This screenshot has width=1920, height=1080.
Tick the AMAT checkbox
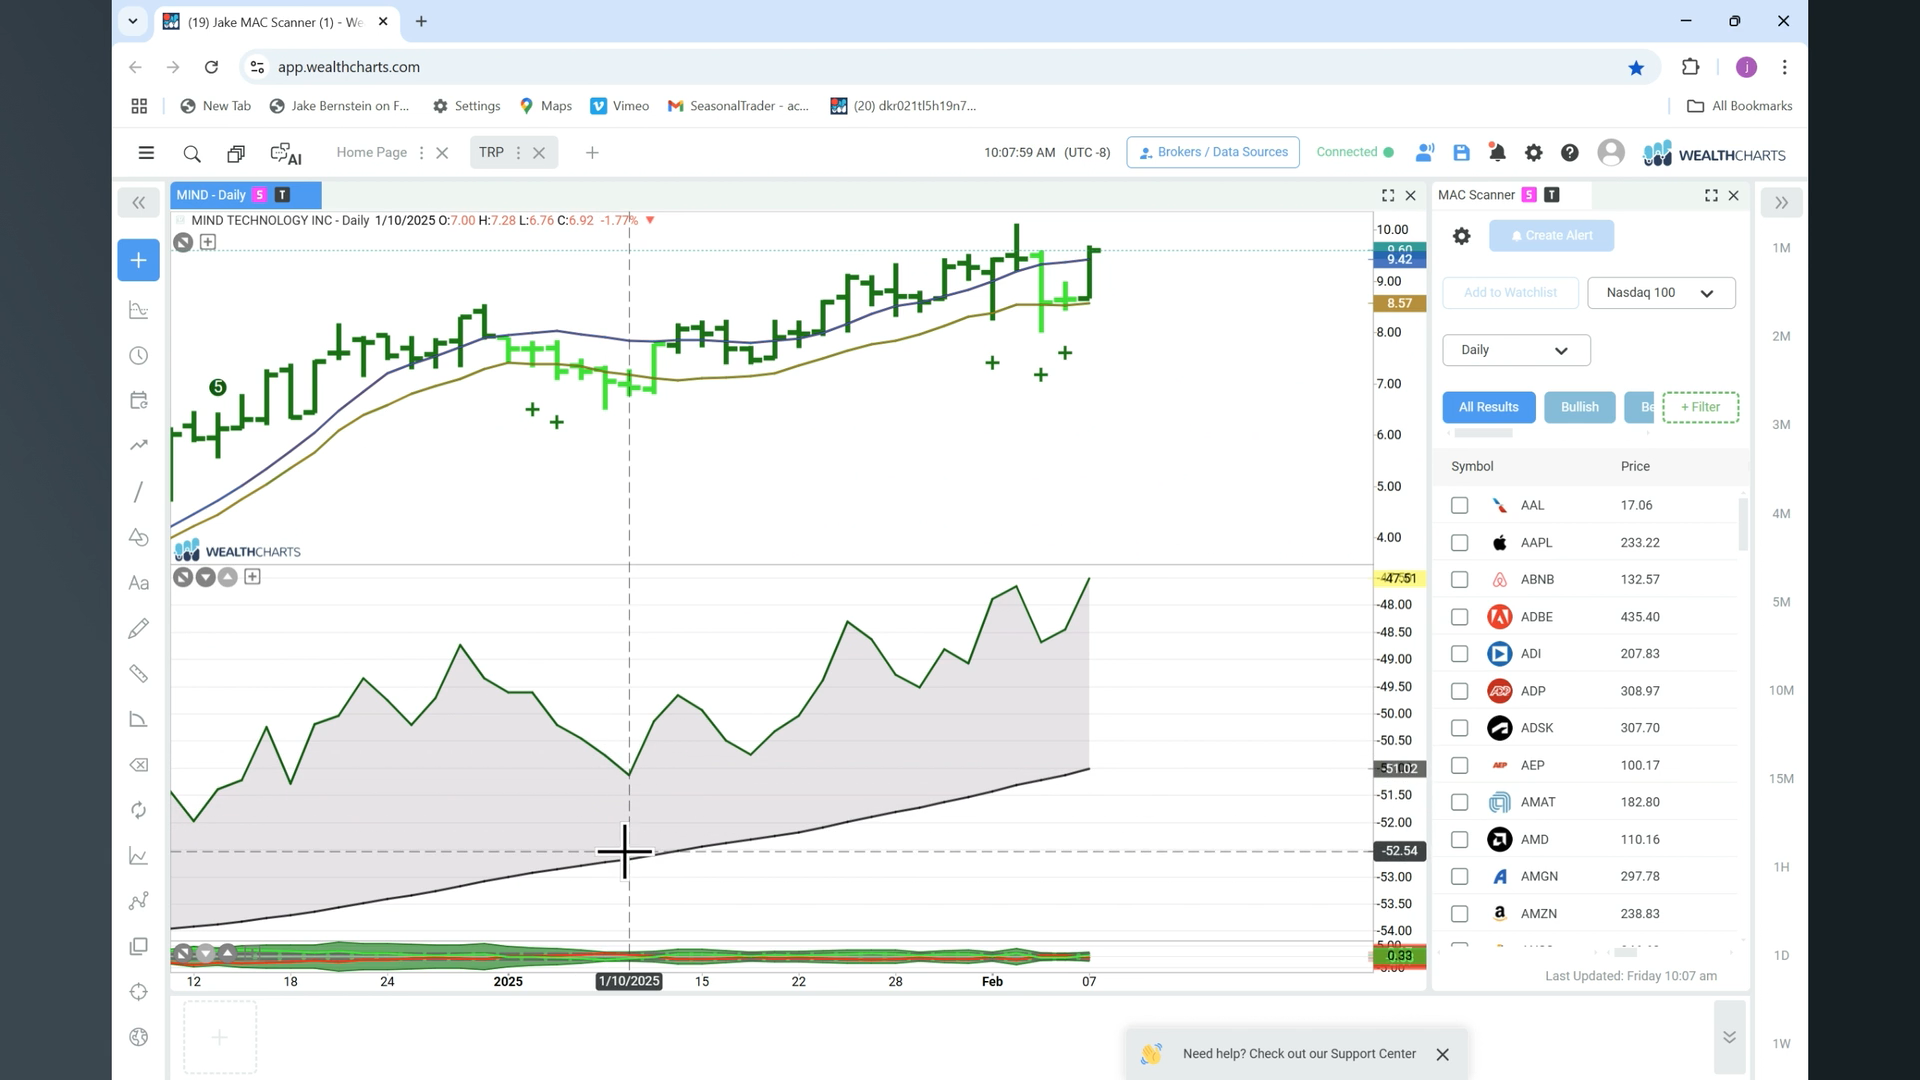1459,802
